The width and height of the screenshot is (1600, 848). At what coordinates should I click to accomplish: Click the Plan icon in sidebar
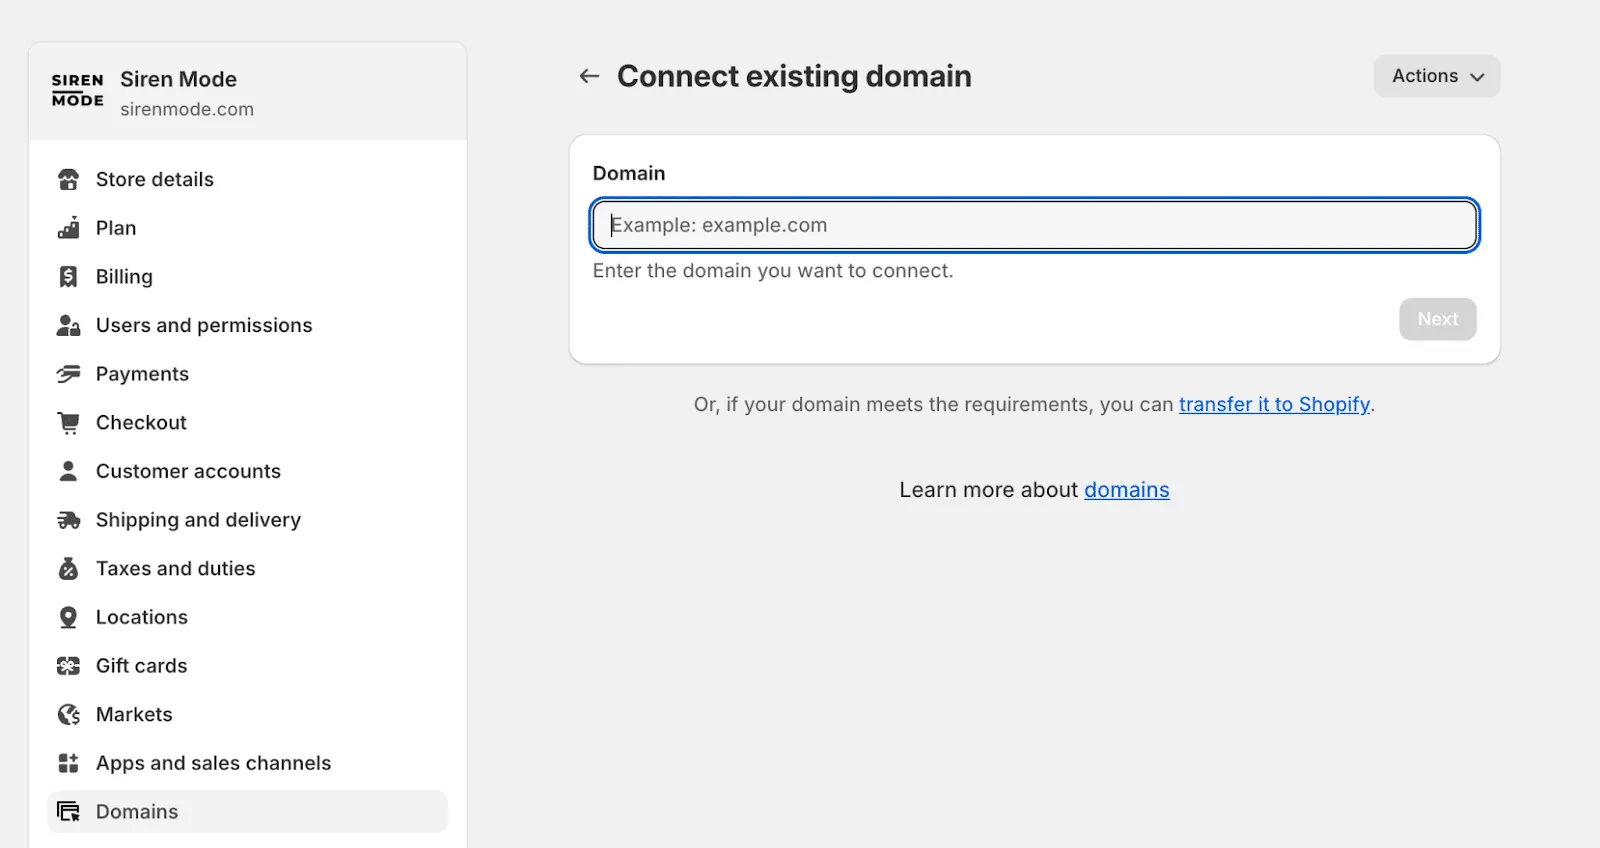pos(68,228)
